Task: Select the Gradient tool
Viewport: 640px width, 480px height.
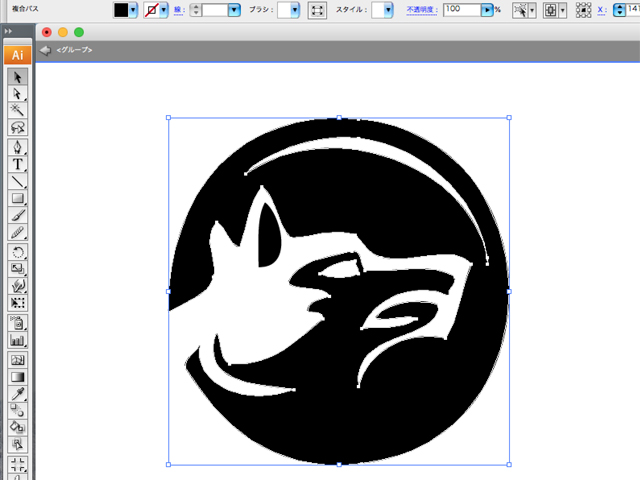Action: (17, 377)
